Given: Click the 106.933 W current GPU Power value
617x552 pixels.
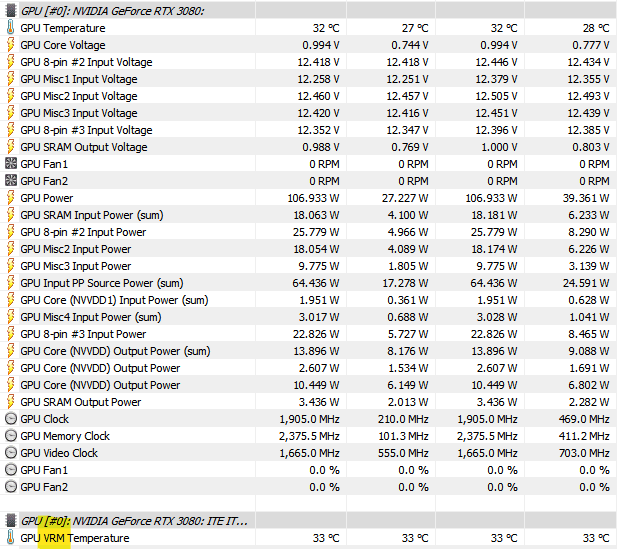Looking at the screenshot, I should pyautogui.click(x=313, y=198).
